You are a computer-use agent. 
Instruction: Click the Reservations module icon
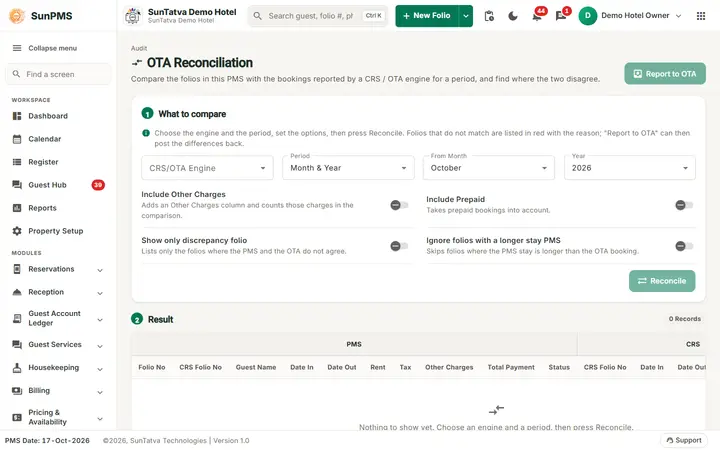tap(17, 269)
